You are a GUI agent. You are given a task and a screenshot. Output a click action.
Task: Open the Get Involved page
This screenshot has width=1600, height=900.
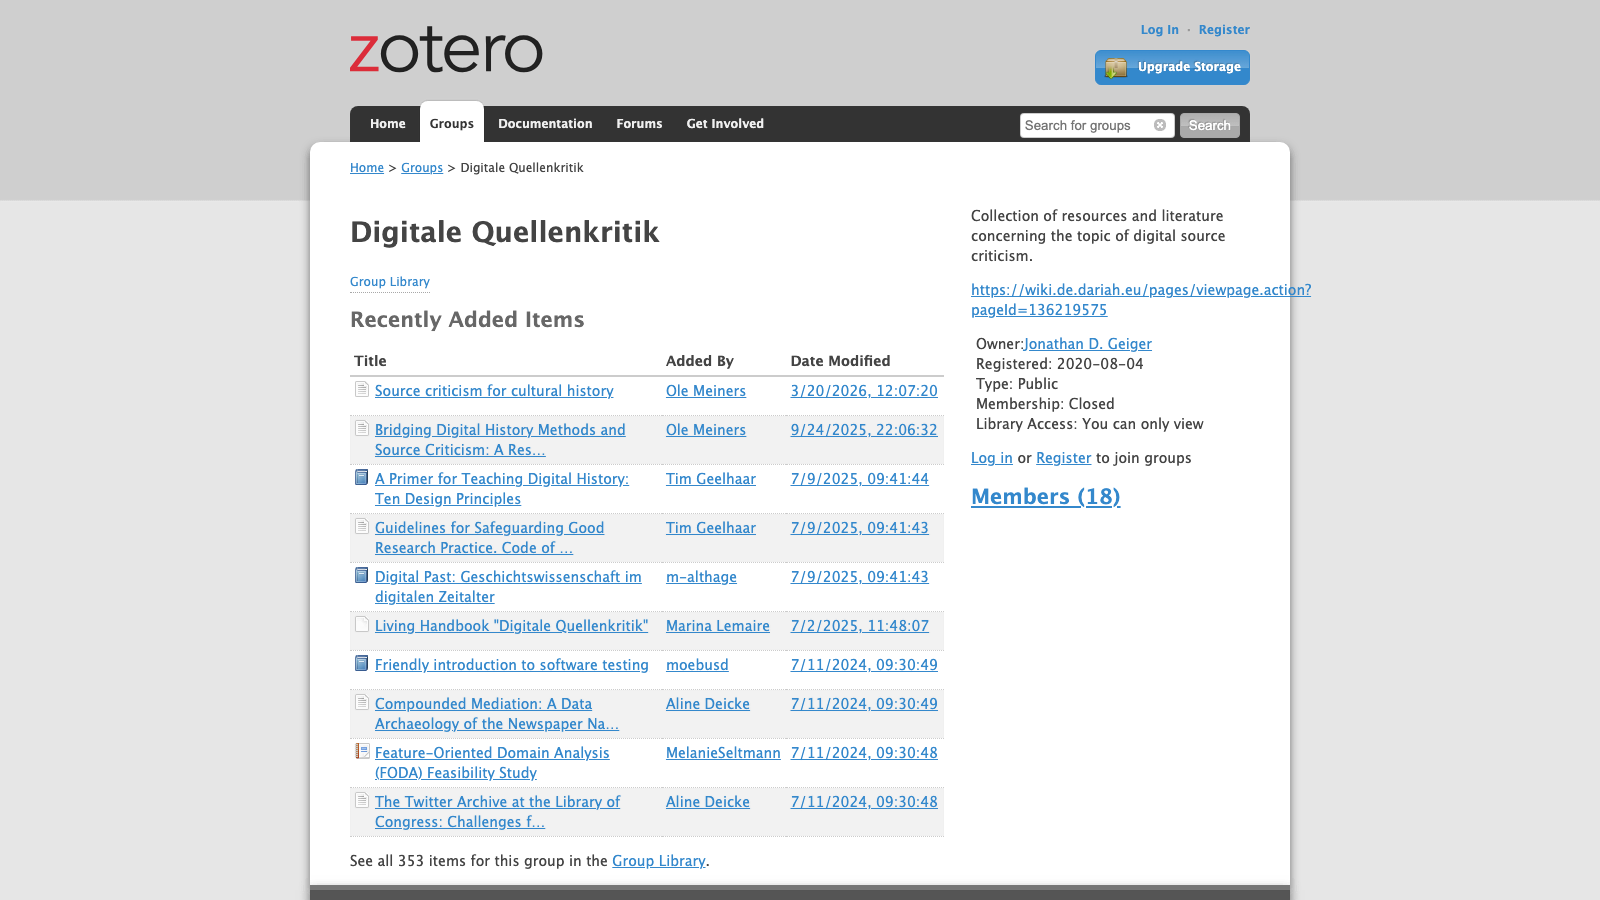(725, 123)
